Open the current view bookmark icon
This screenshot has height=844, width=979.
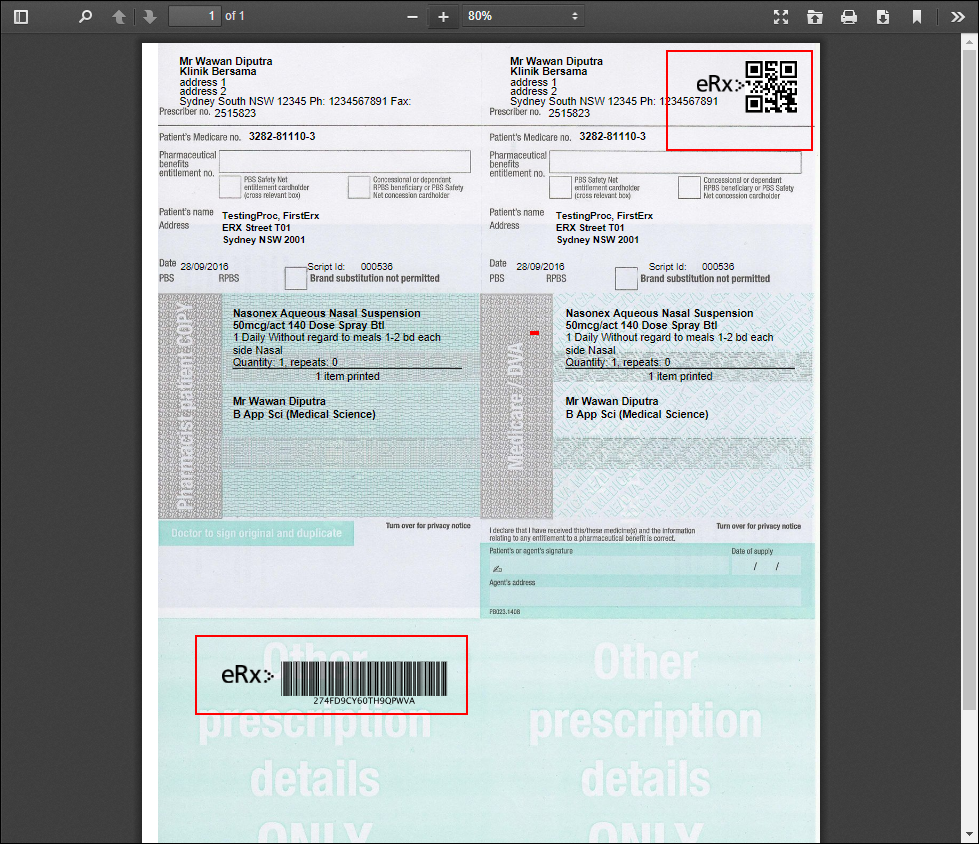[917, 17]
